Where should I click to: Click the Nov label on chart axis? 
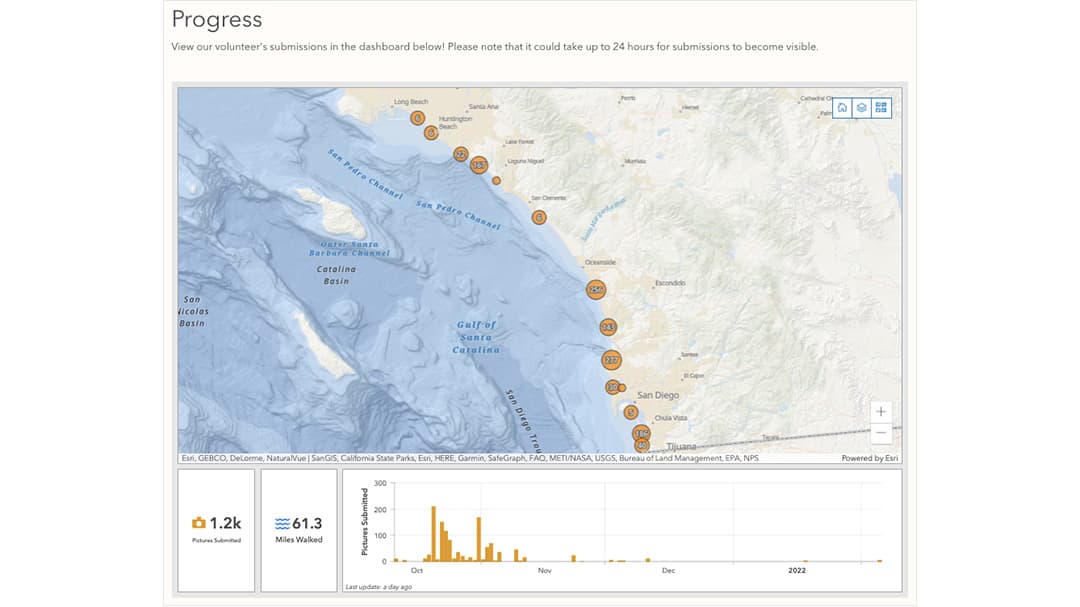tap(544, 571)
